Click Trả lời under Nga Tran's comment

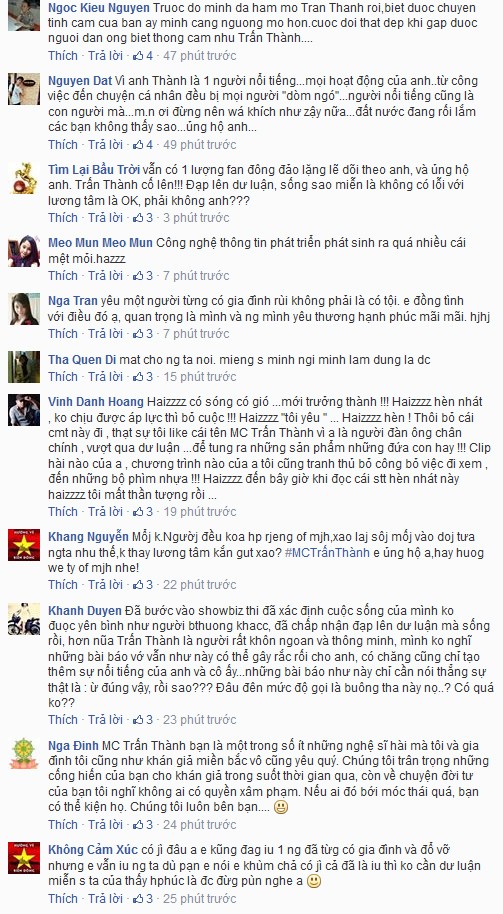105,333
